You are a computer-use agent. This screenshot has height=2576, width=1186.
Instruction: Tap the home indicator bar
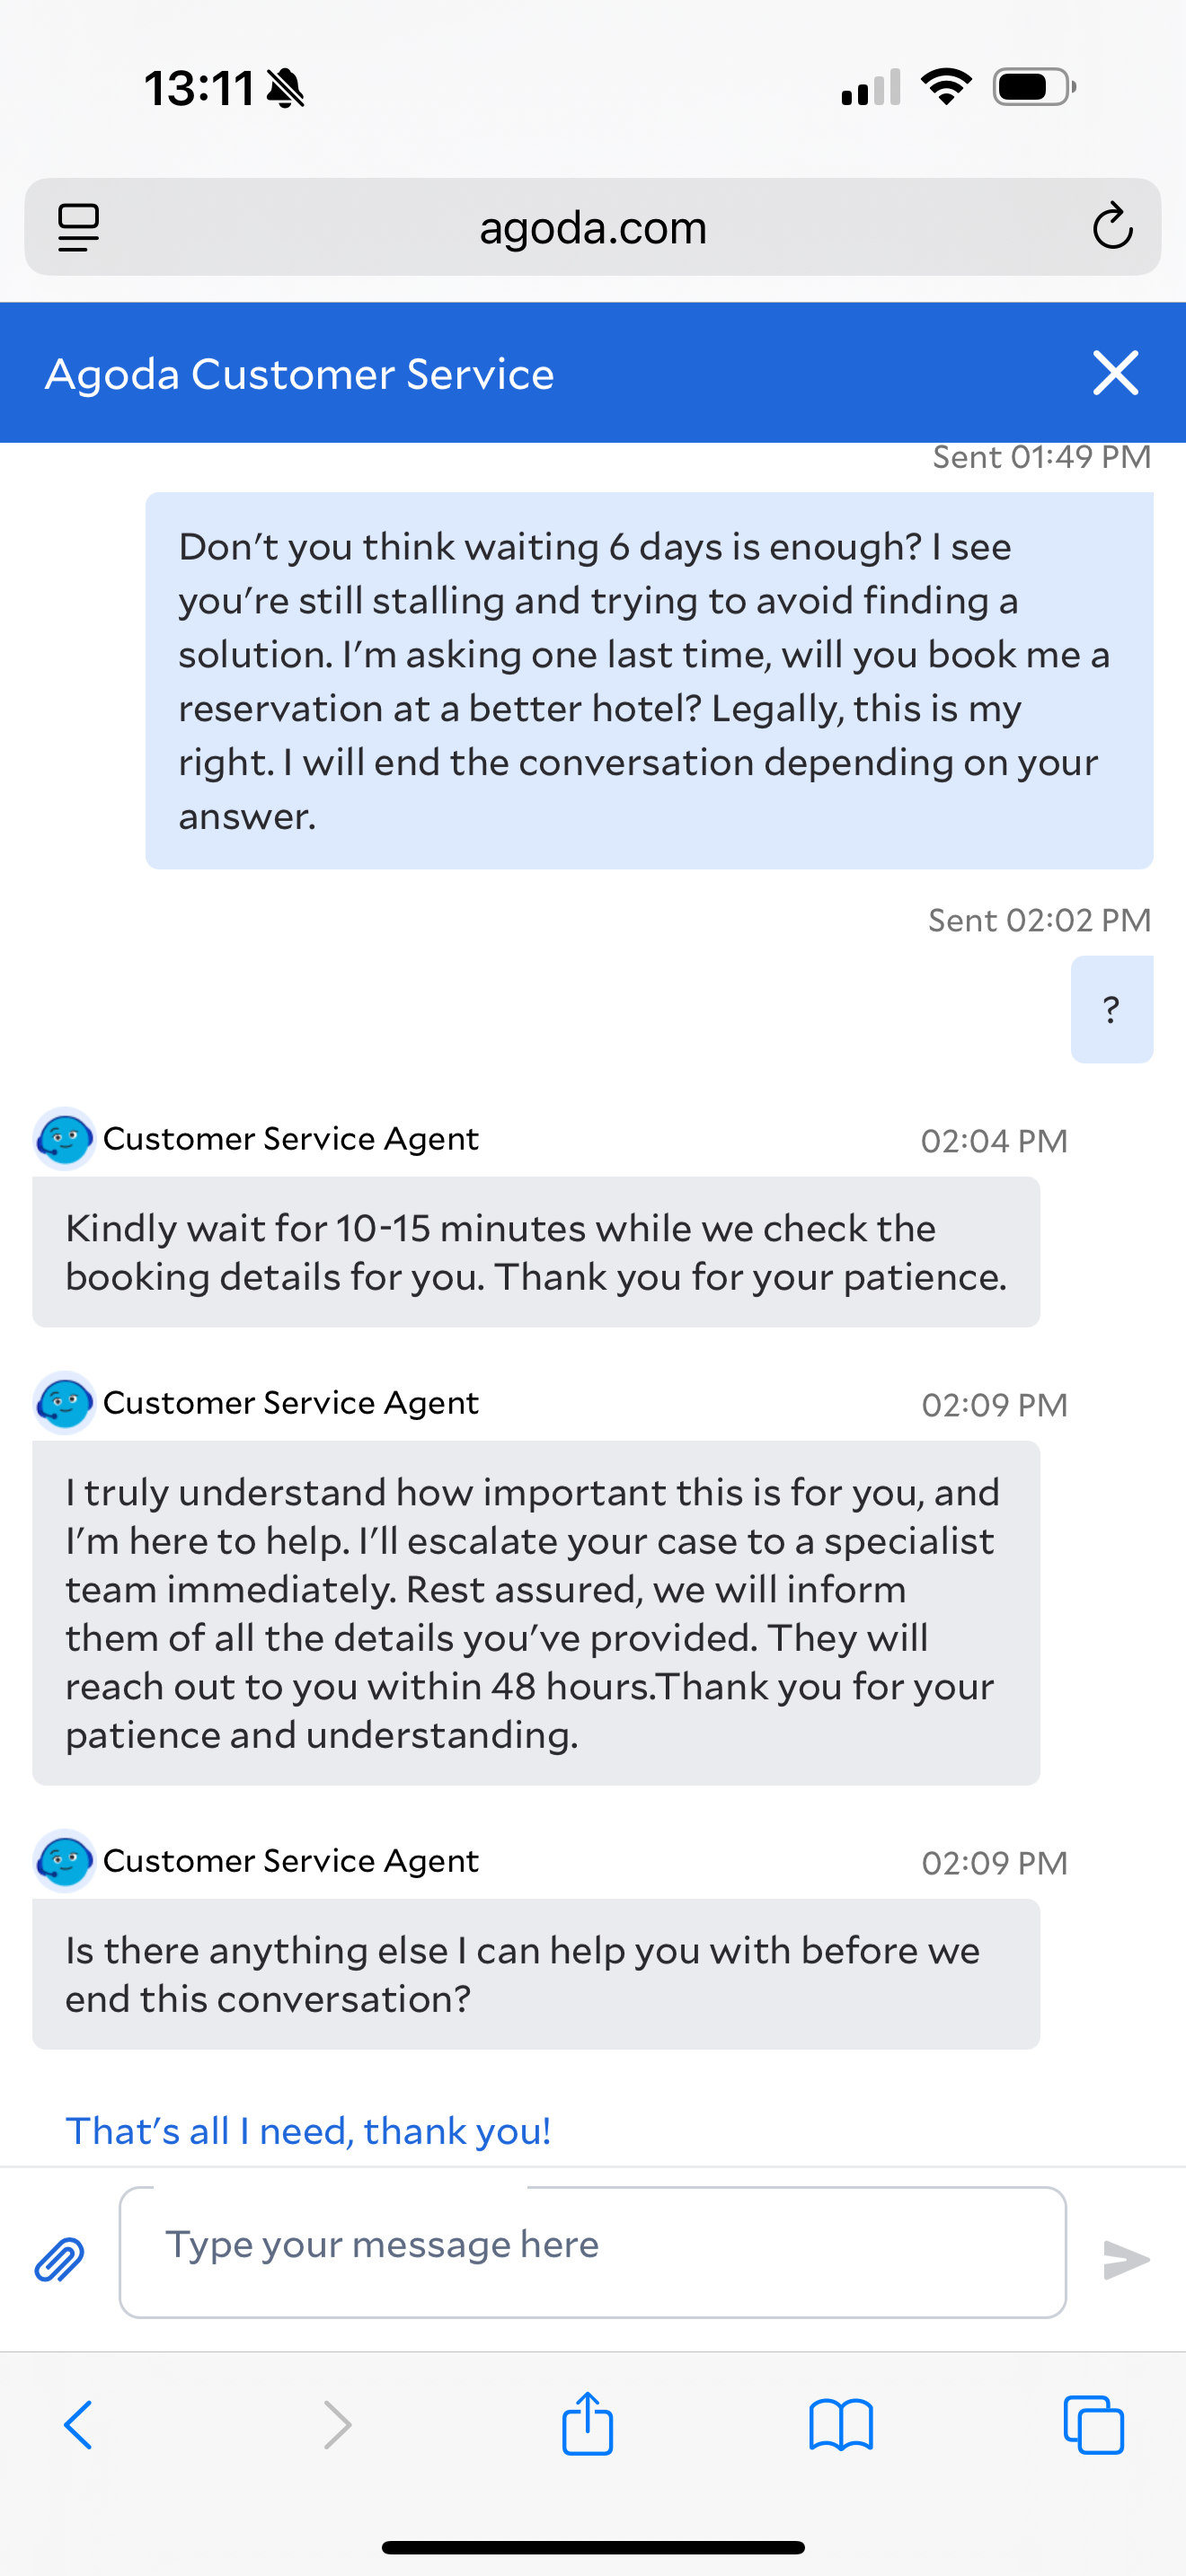(593, 2547)
